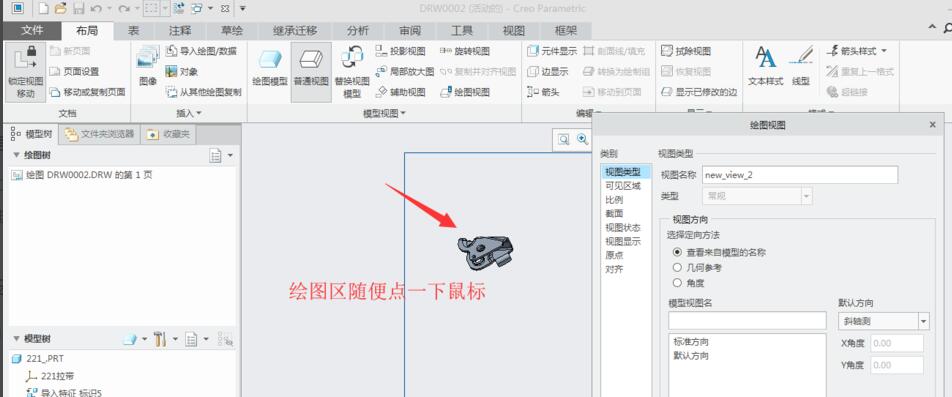Image resolution: width=952 pixels, height=397 pixels.
Task: Open the 文件 menu
Action: pos(32,31)
